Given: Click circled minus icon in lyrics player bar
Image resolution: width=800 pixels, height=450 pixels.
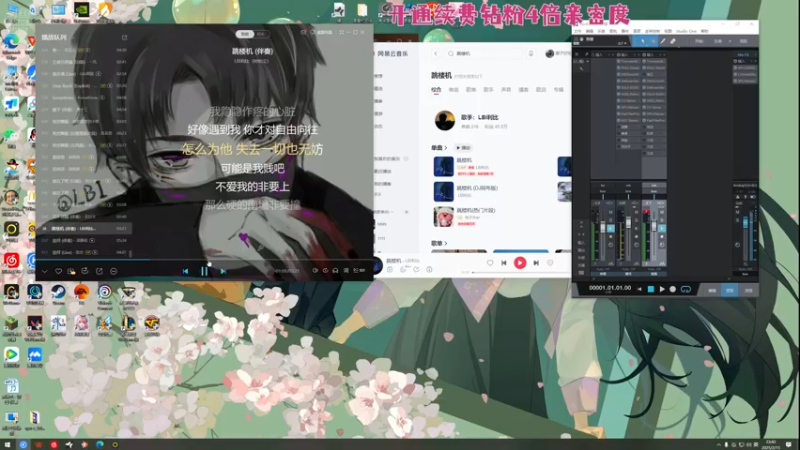Looking at the screenshot, I should point(113,271).
